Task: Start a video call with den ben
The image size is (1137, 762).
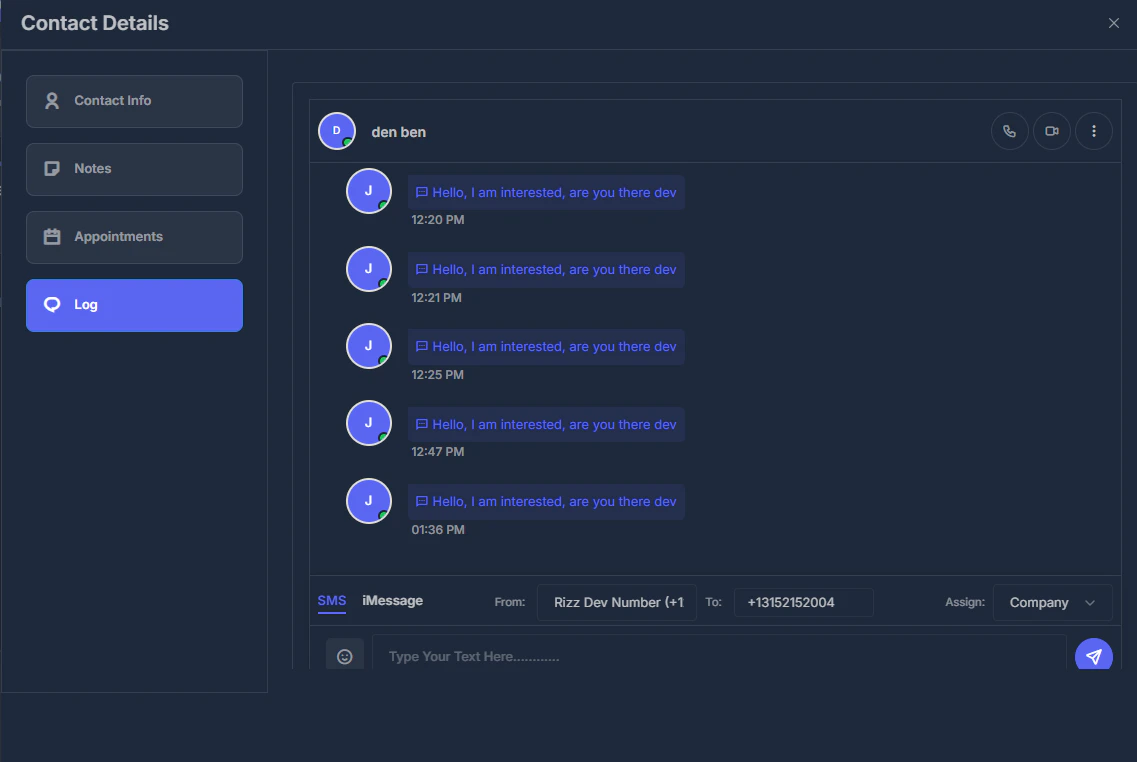Action: [1051, 131]
